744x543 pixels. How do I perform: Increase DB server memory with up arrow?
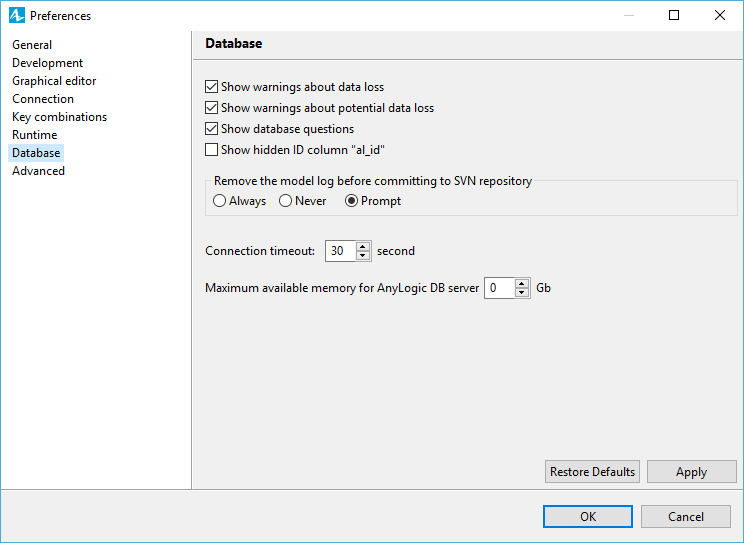(x=521, y=283)
